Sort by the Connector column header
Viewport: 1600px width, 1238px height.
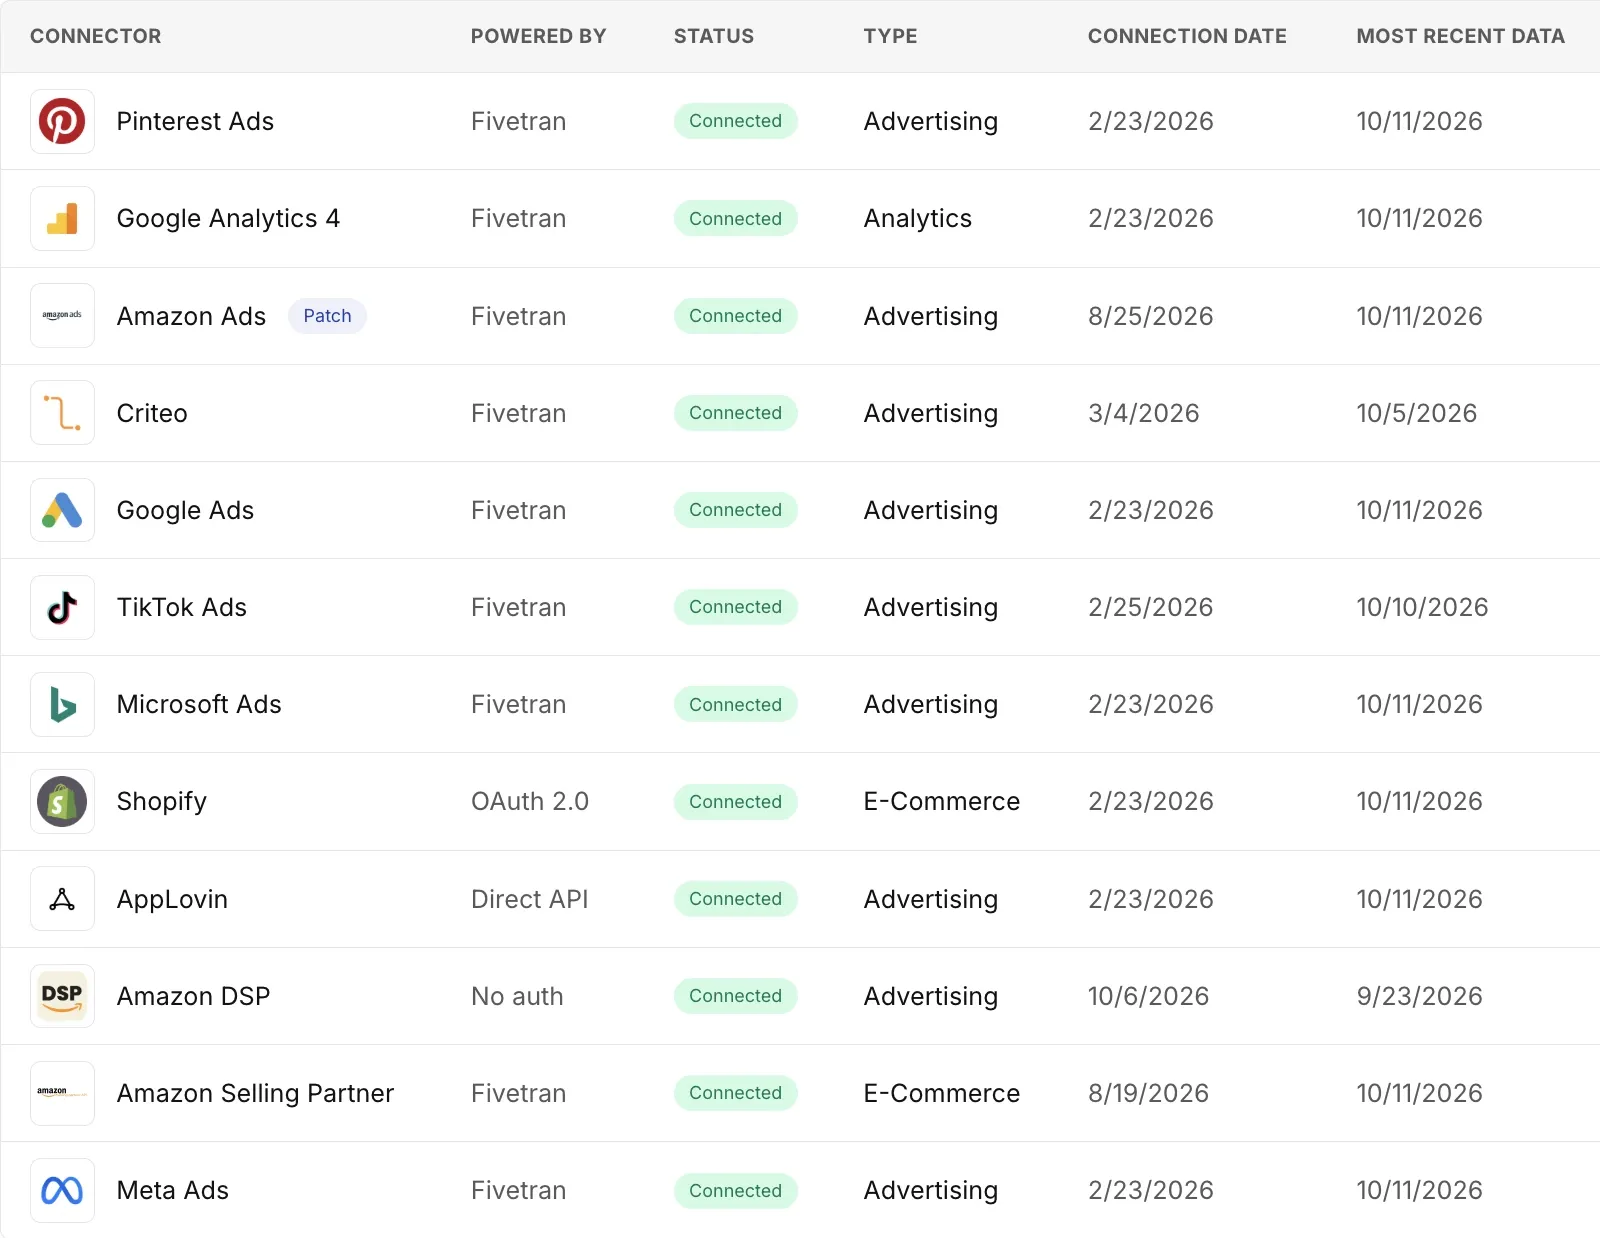[x=95, y=36]
